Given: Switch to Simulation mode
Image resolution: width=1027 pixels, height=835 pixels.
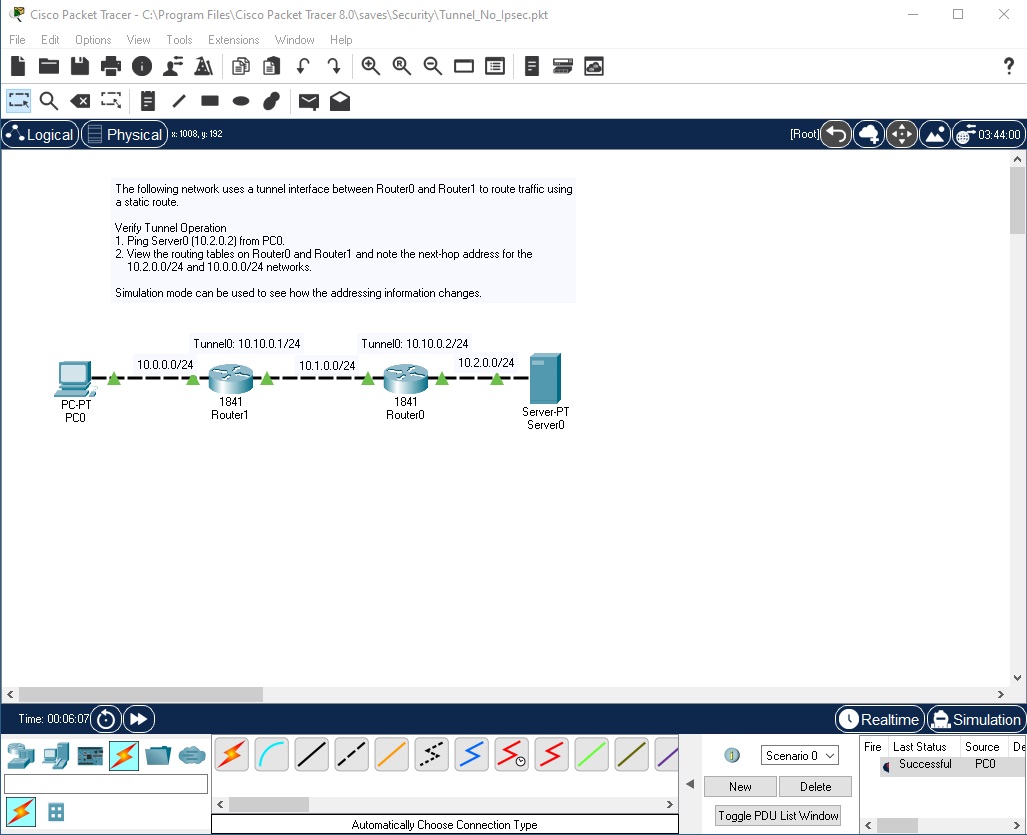Looking at the screenshot, I should [x=976, y=719].
